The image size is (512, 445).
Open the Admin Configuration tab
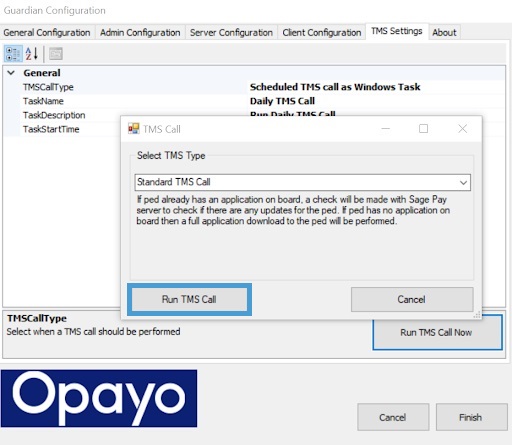pos(140,33)
